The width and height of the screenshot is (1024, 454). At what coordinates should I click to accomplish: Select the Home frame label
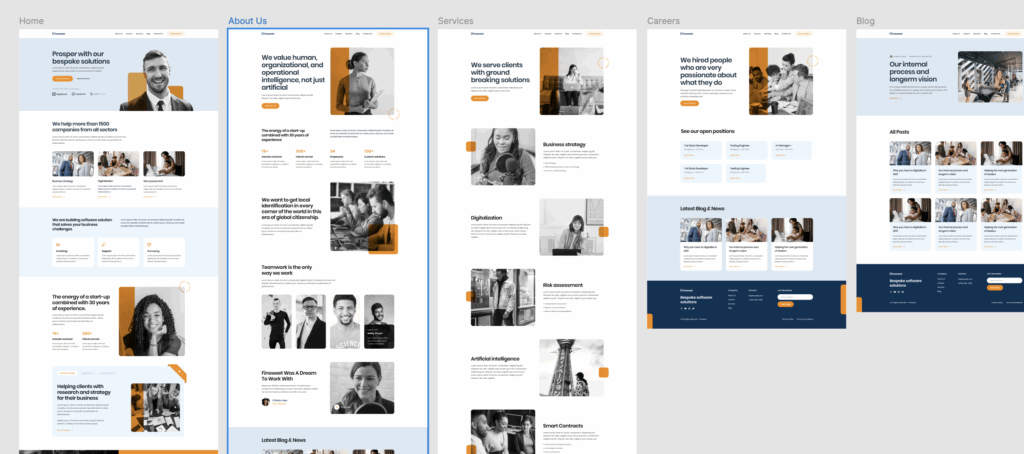point(31,21)
